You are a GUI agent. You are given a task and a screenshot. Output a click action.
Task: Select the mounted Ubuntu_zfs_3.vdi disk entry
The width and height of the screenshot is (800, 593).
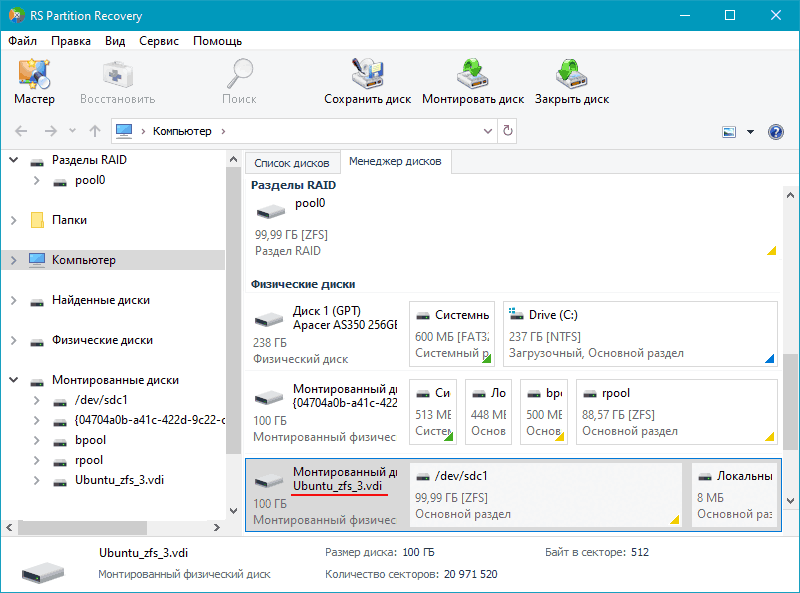tap(327, 495)
